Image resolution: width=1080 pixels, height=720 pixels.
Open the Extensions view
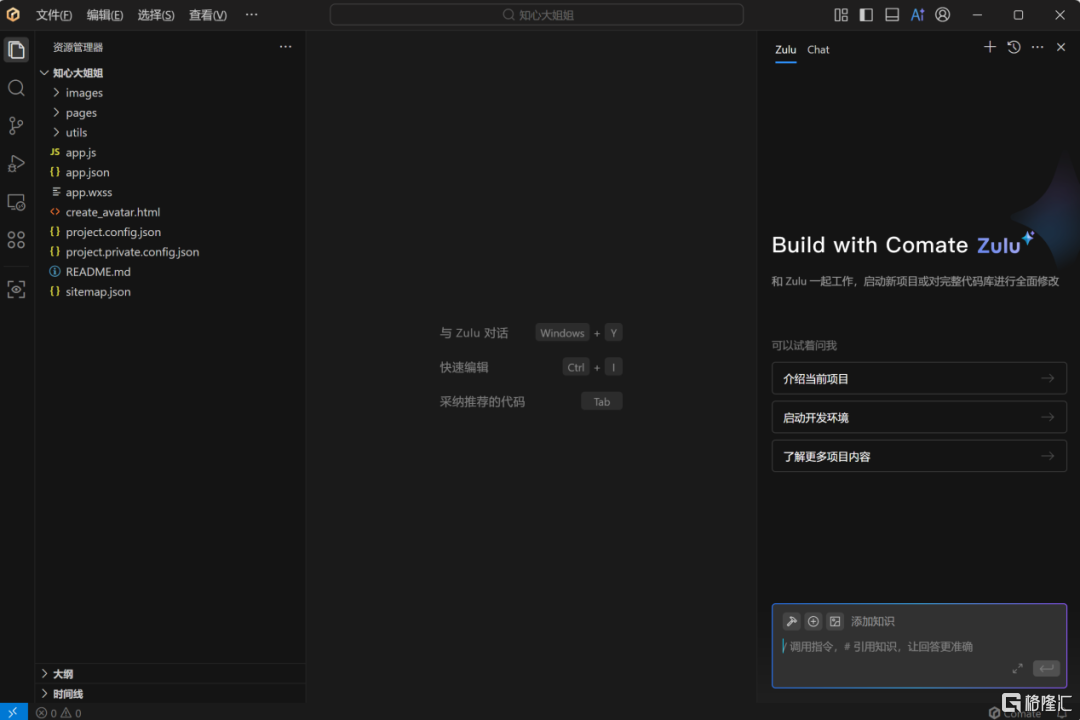(x=16, y=240)
